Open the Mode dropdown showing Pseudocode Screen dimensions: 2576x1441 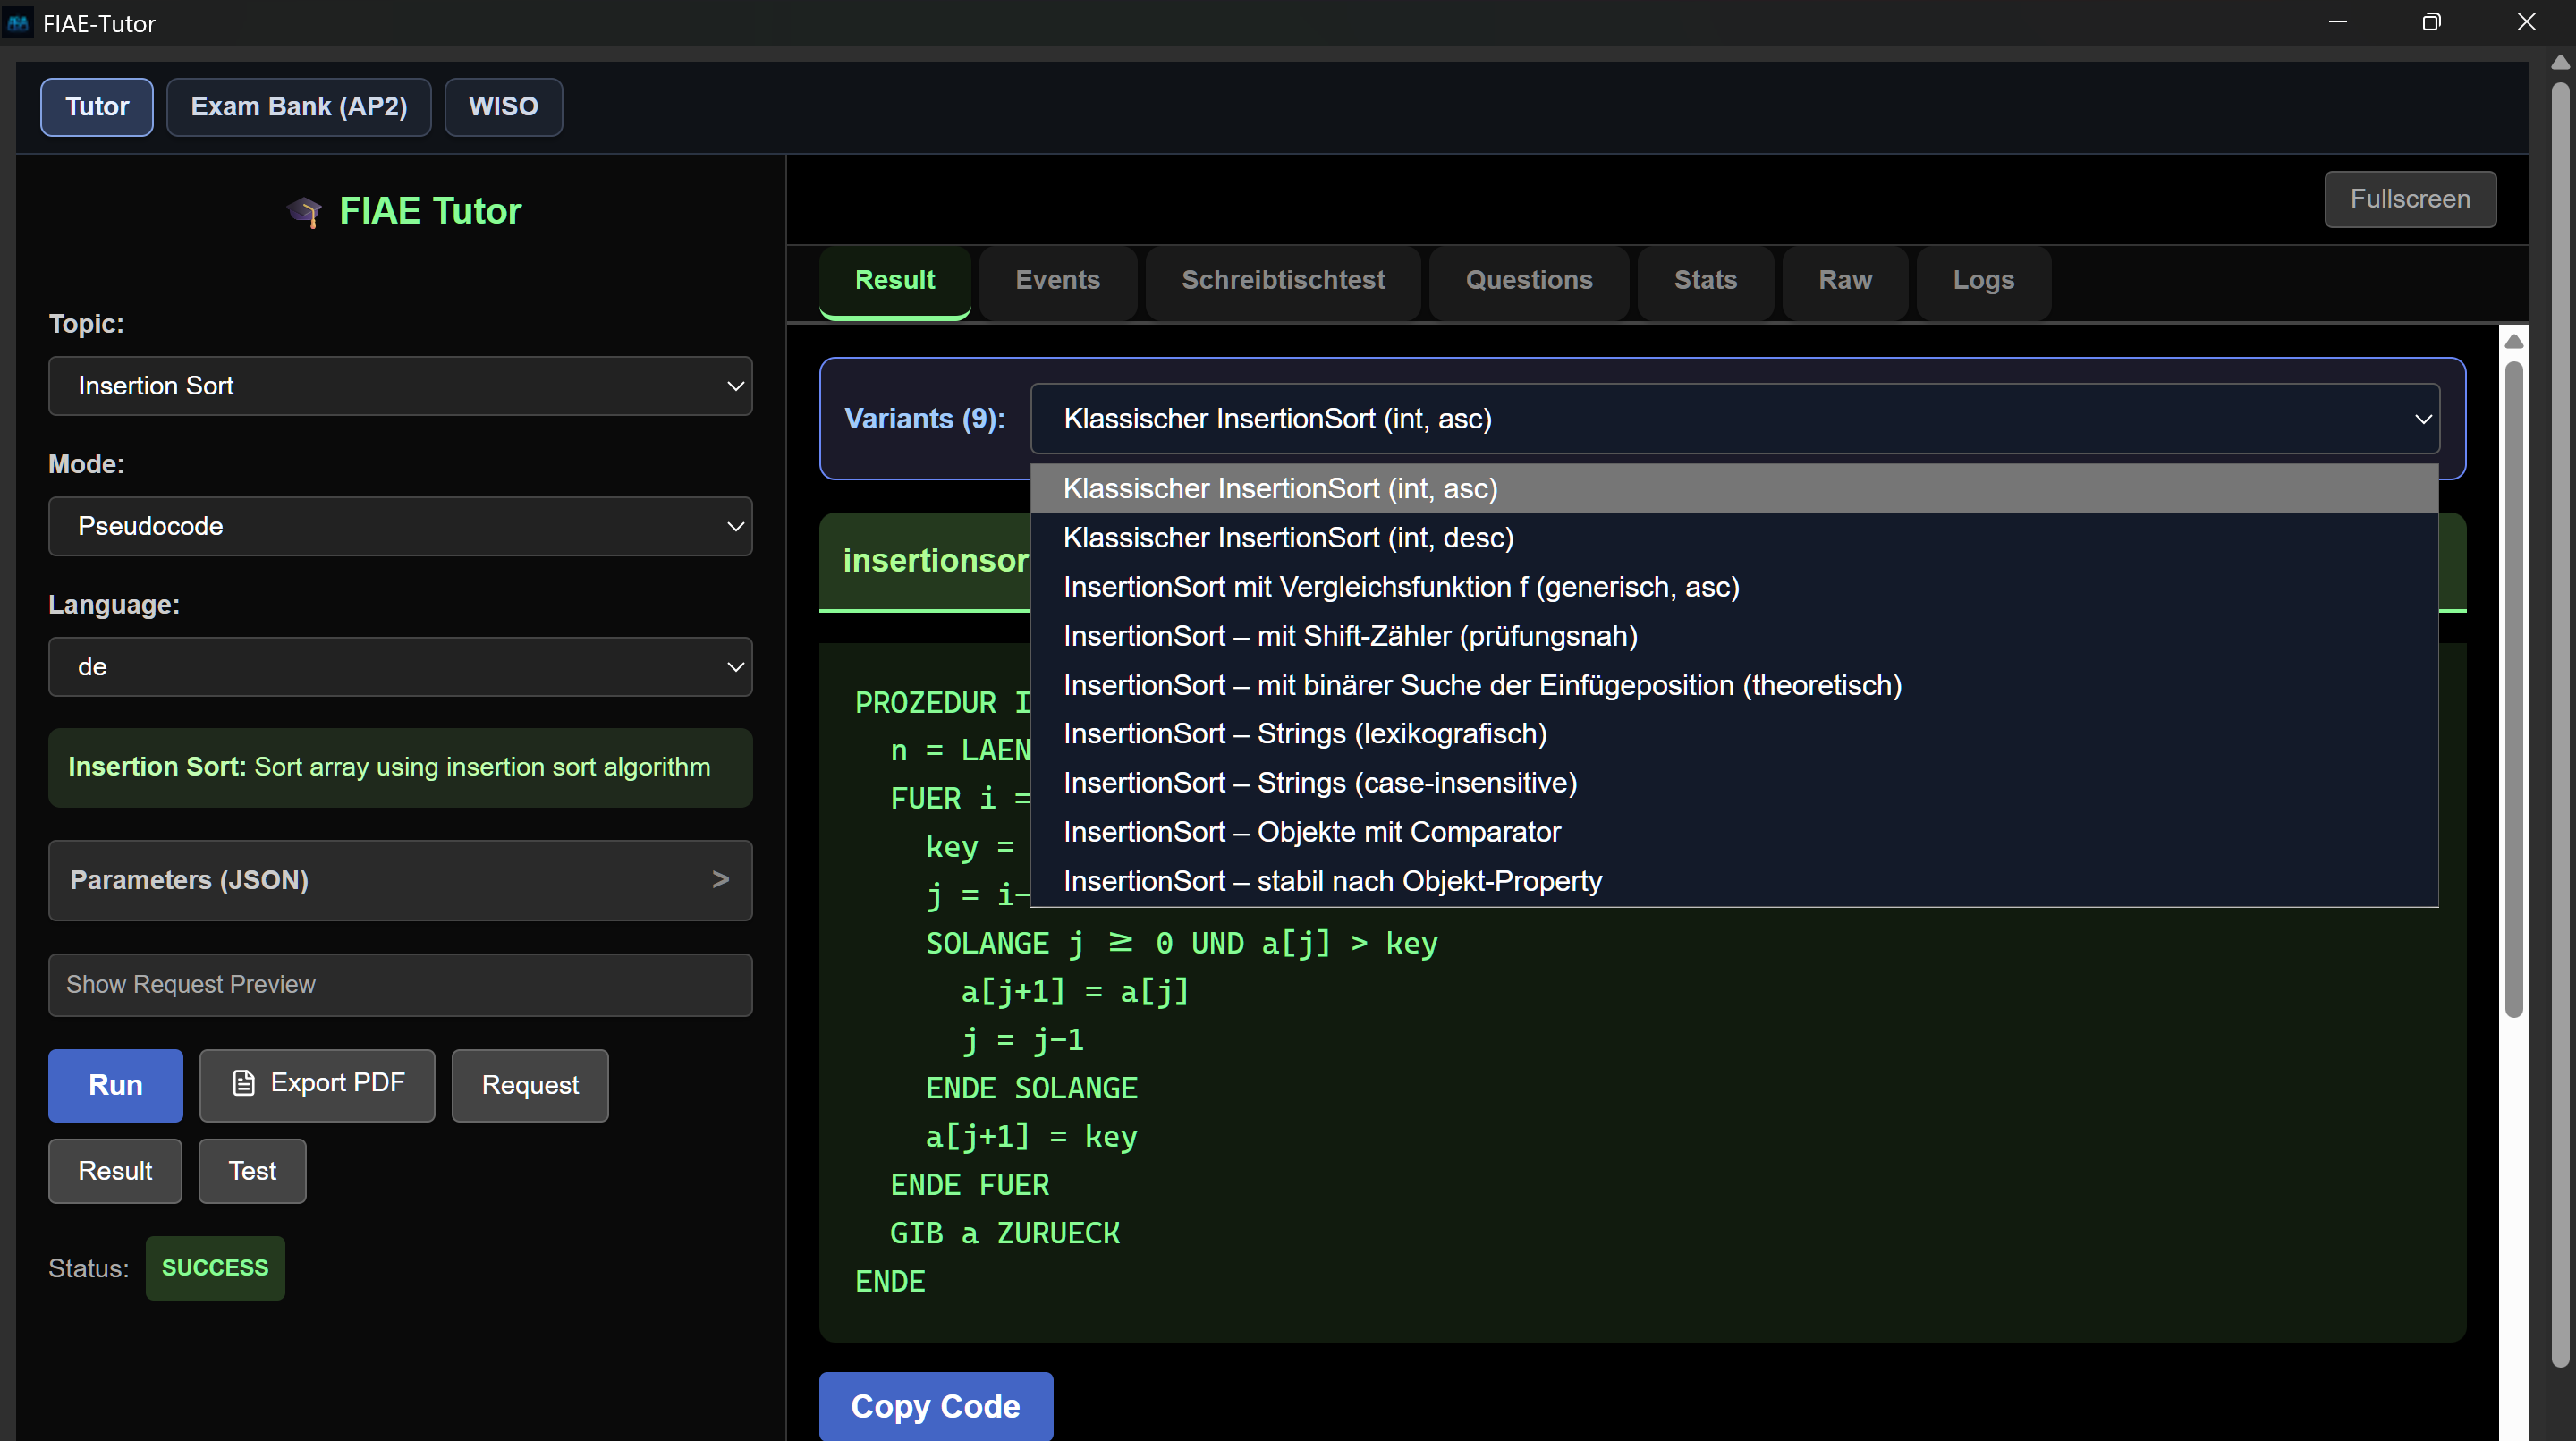tap(400, 526)
